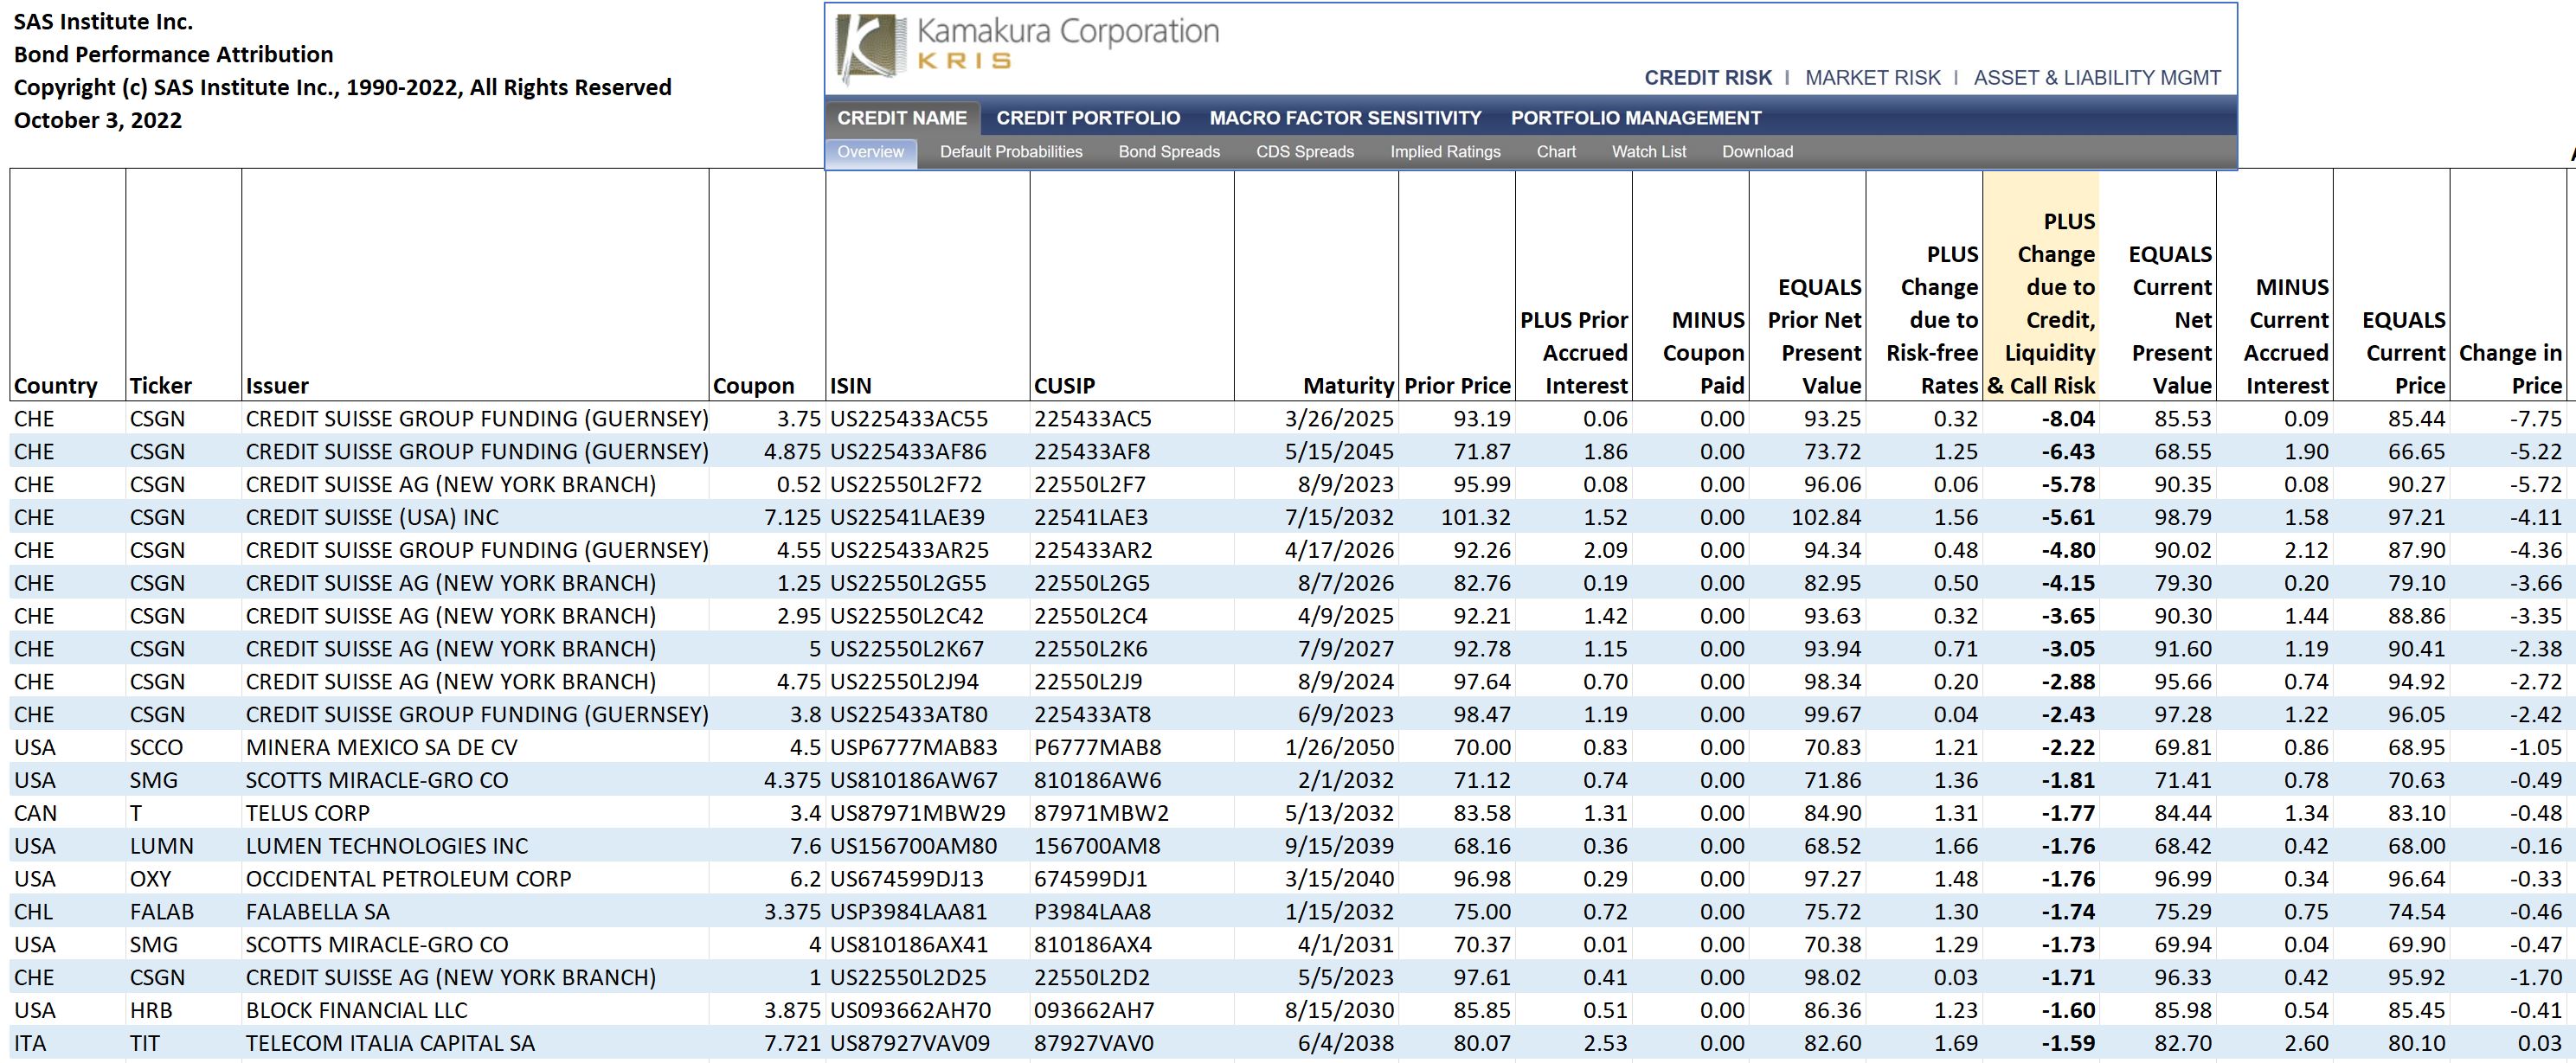This screenshot has height=1063, width=2576.
Task: Select the CREDIT NAME tab
Action: pyautogui.click(x=902, y=118)
